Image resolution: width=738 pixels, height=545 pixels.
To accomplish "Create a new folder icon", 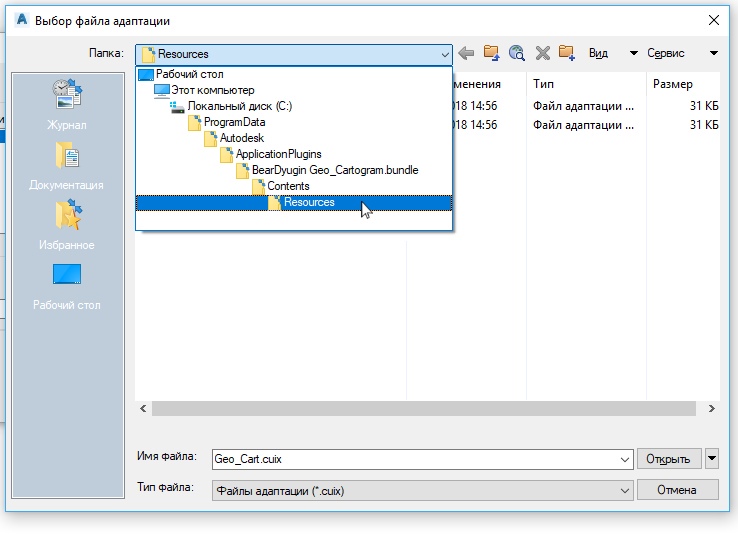I will (x=567, y=53).
